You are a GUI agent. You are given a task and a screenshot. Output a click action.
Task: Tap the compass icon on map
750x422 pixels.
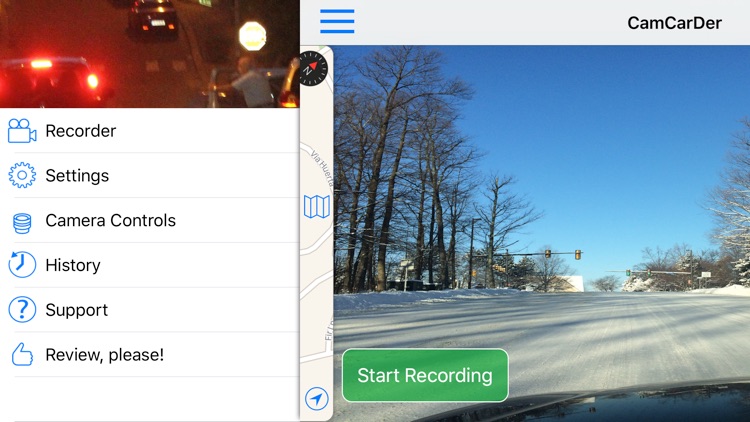tap(313, 68)
